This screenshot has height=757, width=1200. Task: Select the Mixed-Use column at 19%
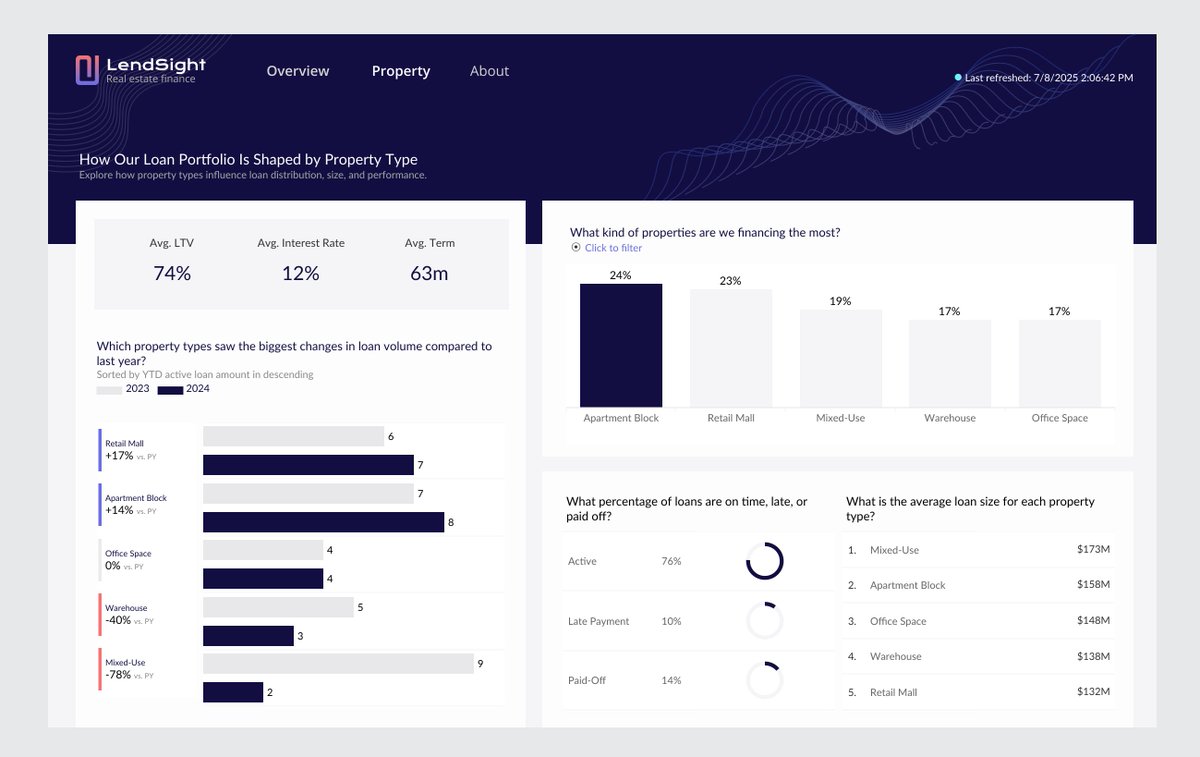click(841, 358)
